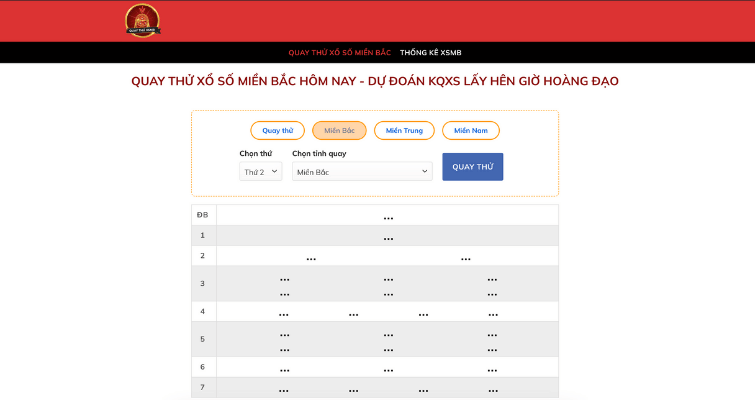Viewport: 755px width, 400px height.
Task: Click the prize row 3 label cell
Action: 203,284
